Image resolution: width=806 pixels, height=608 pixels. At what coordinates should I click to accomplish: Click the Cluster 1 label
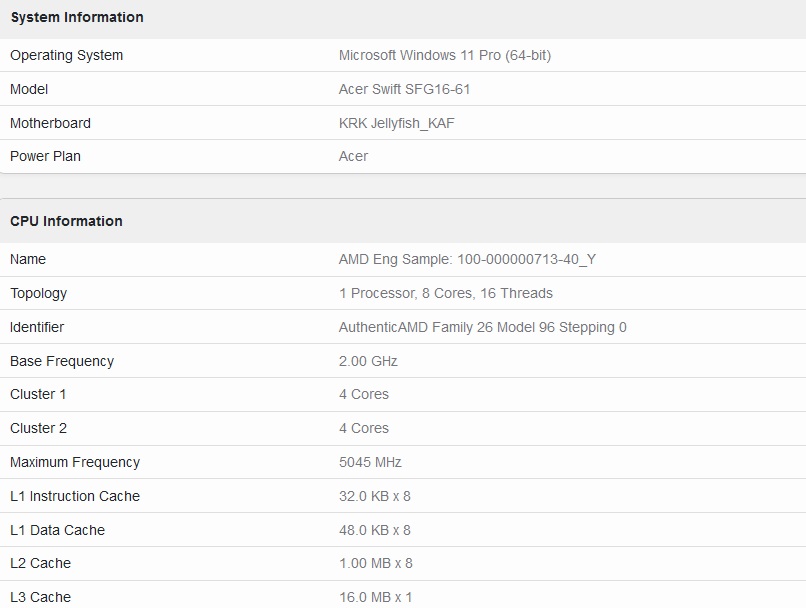(x=38, y=394)
